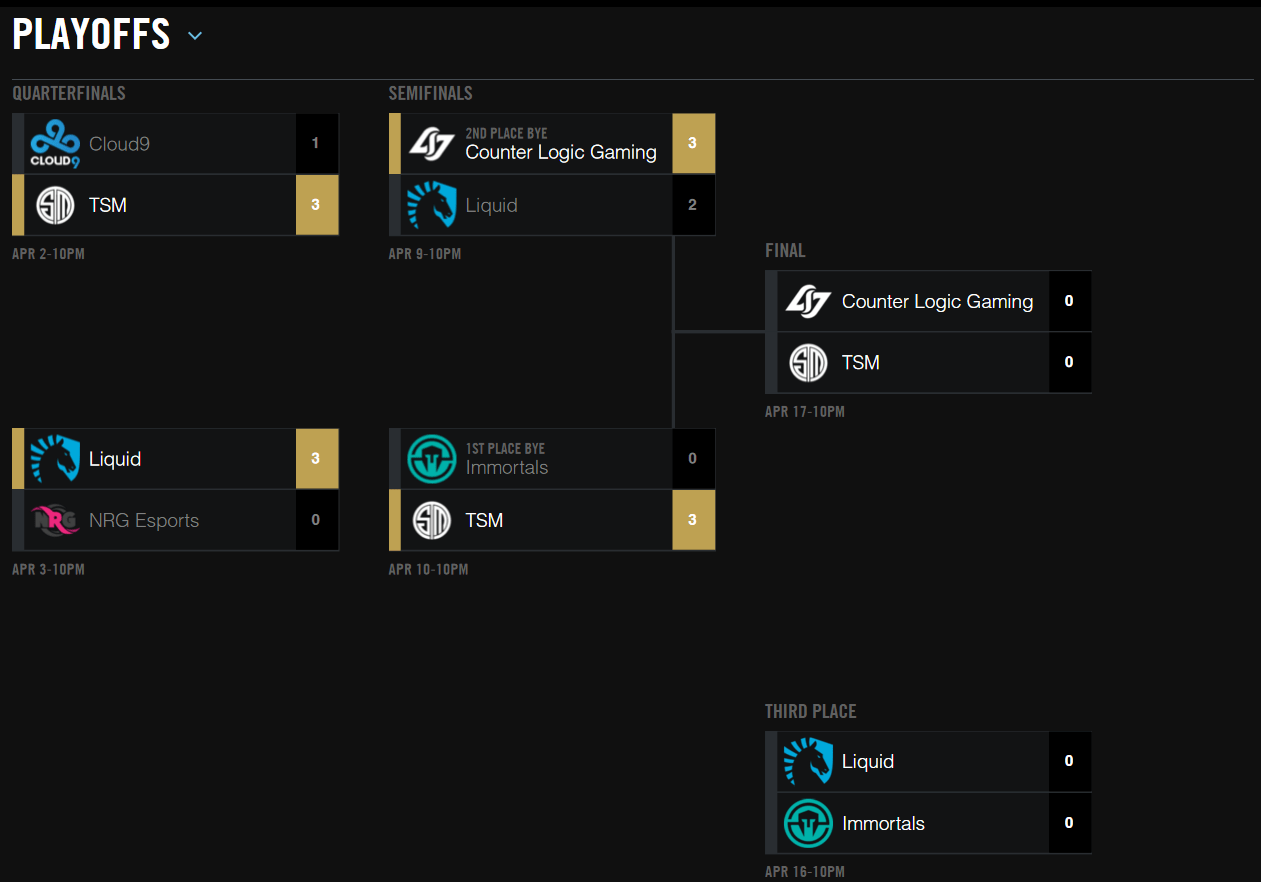Click the APR 17-10PM final date

click(x=805, y=411)
